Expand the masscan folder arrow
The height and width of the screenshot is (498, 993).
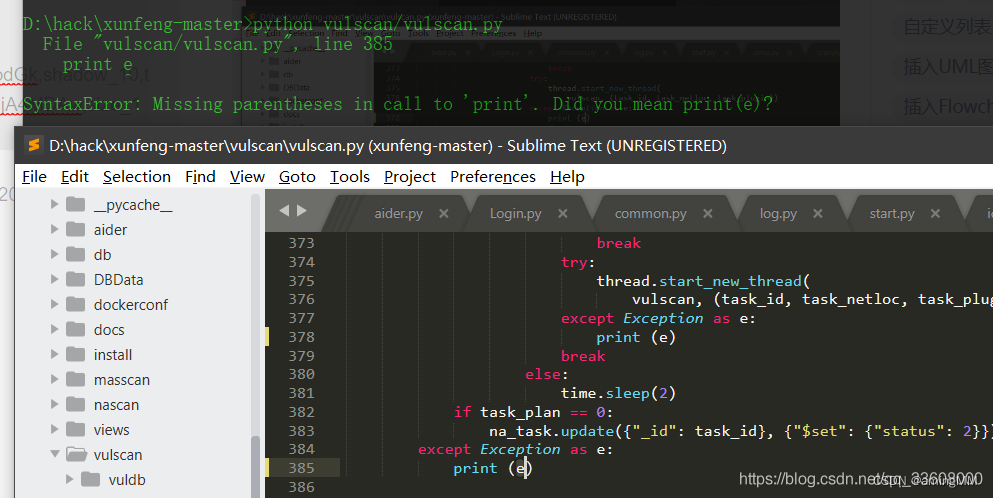54,379
